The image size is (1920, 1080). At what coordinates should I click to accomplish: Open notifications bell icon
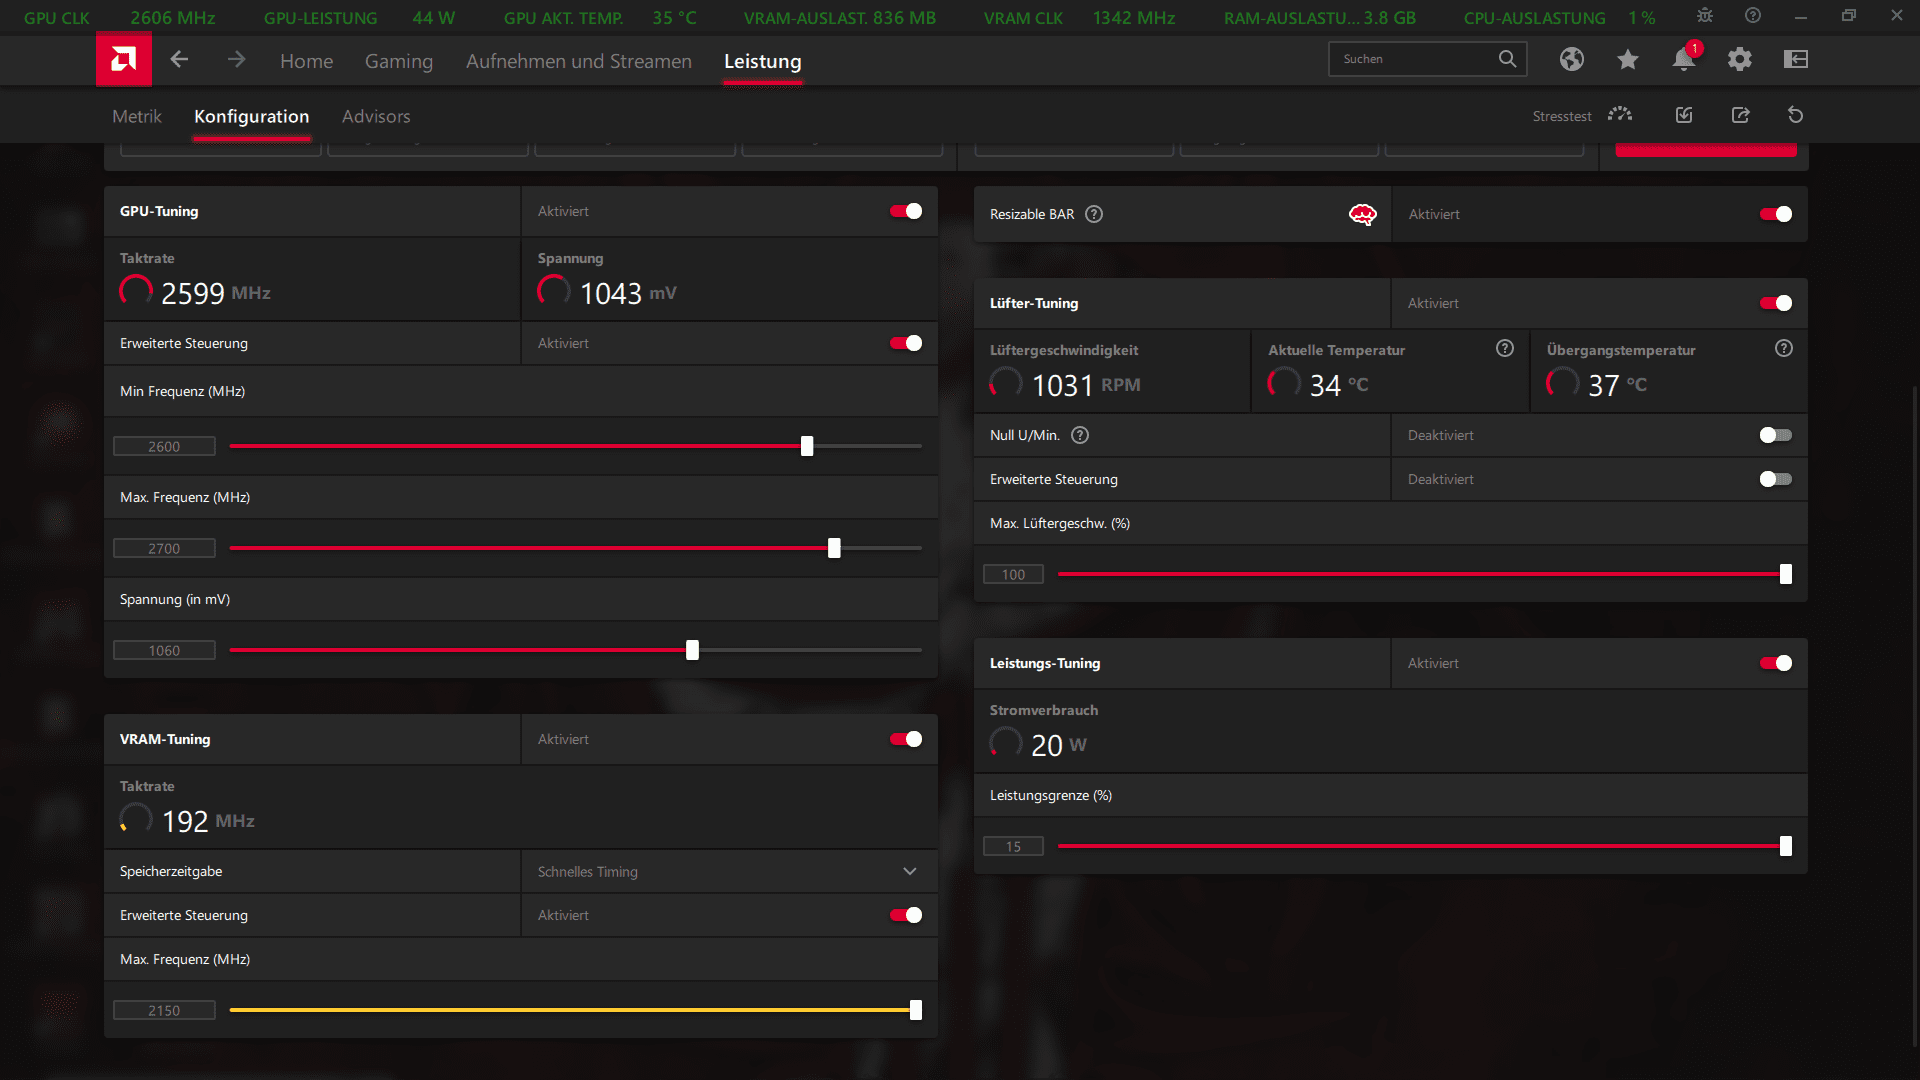click(1684, 59)
